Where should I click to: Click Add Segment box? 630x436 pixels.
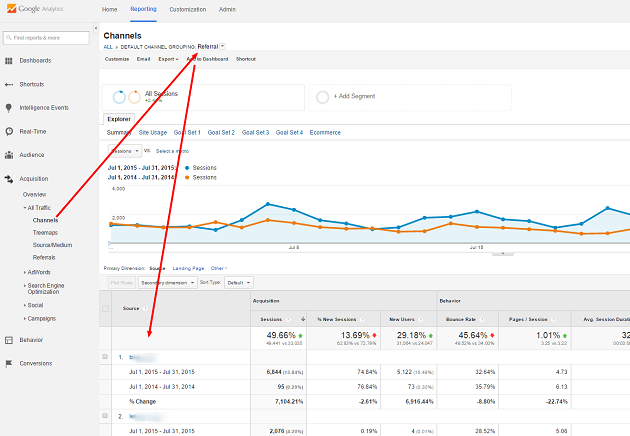point(410,97)
